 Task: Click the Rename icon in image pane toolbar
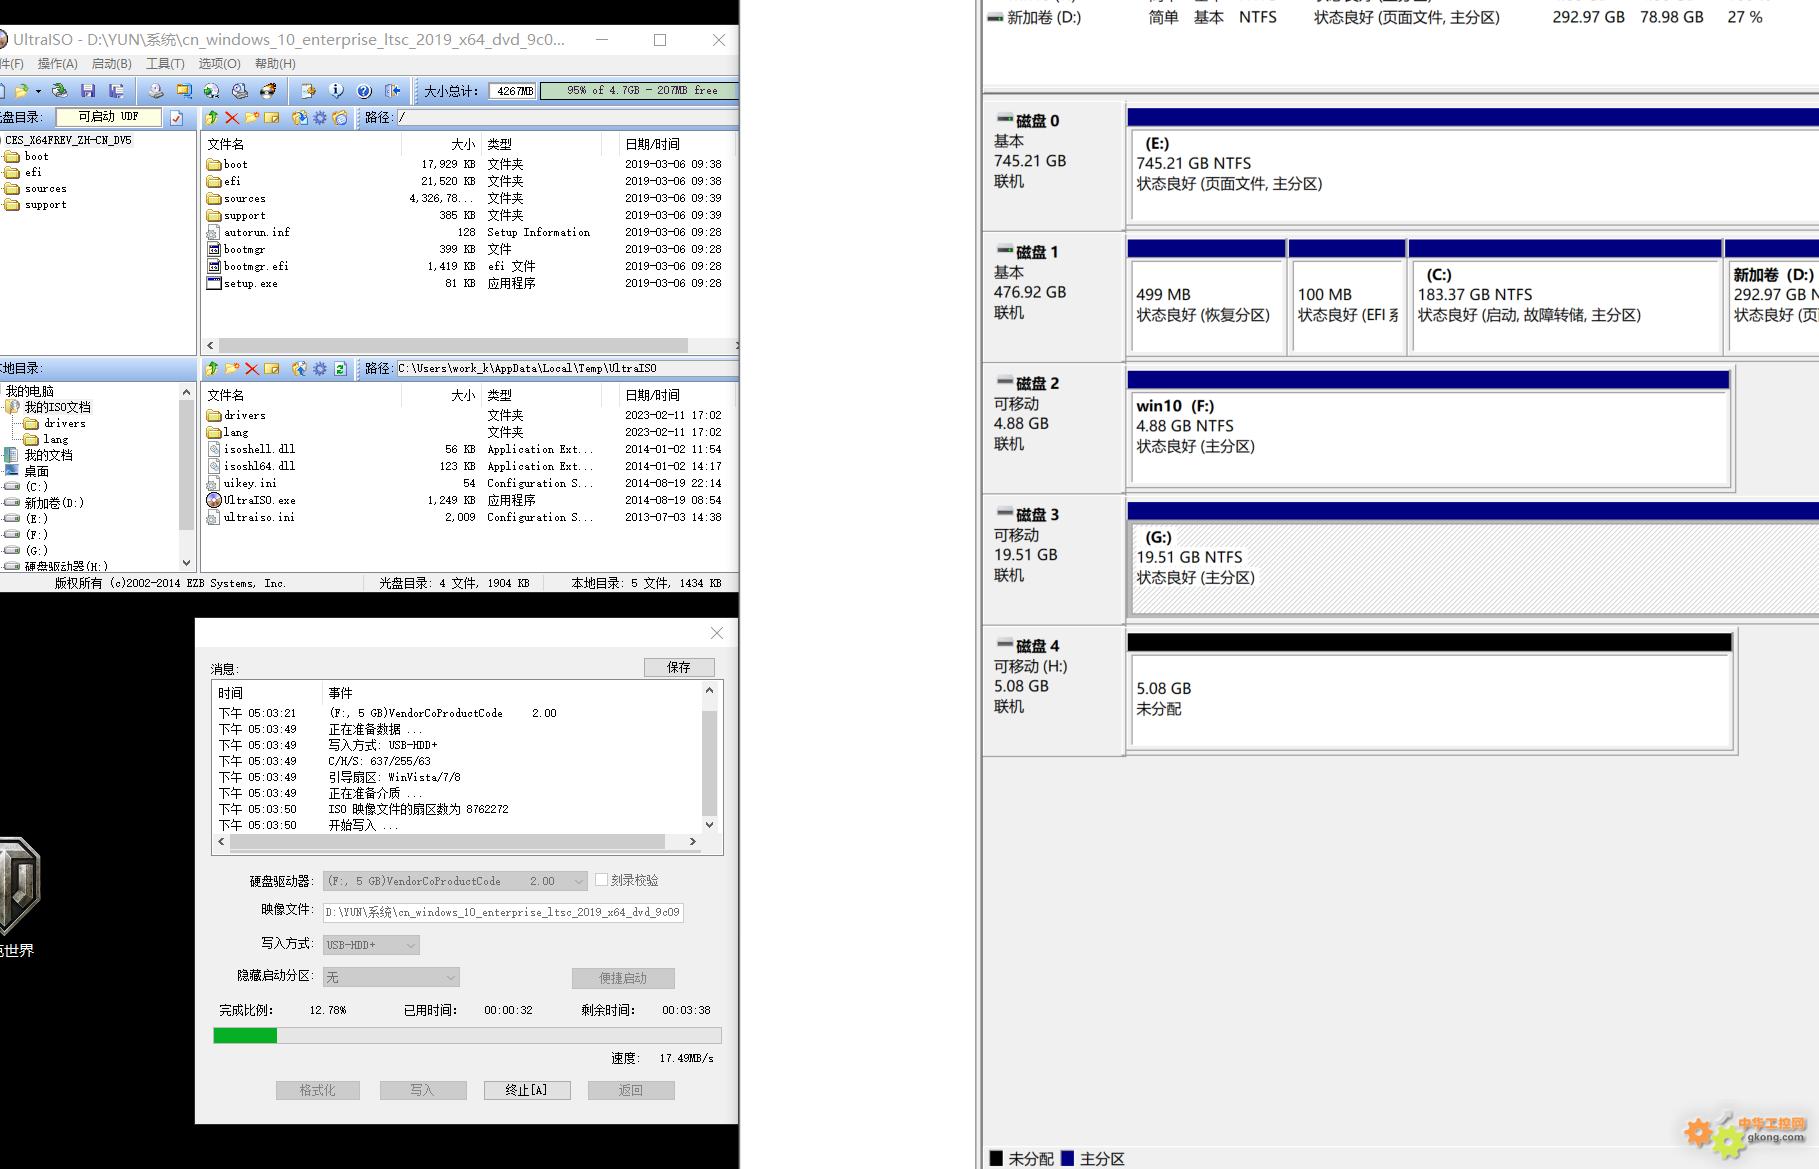click(272, 118)
